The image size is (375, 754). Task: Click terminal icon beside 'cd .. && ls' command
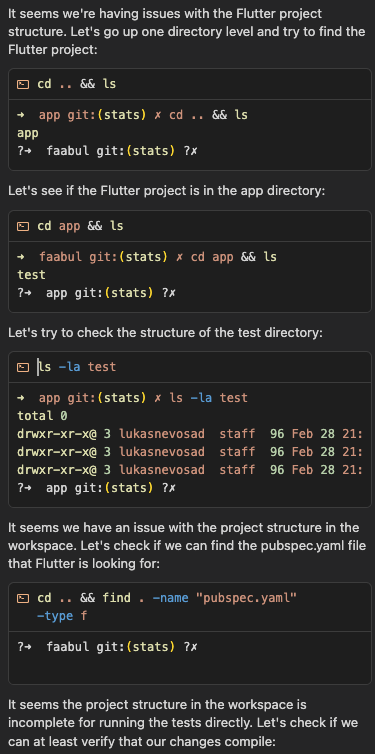coord(23,84)
